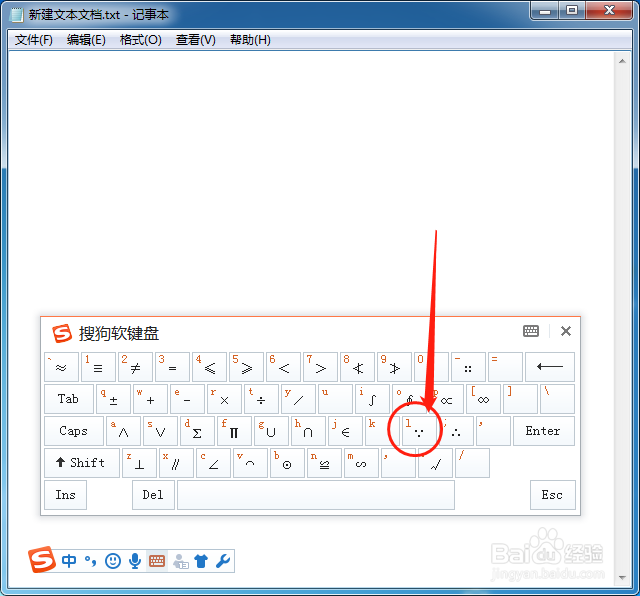Click the Notepad scrollbar up arrow

(622, 61)
